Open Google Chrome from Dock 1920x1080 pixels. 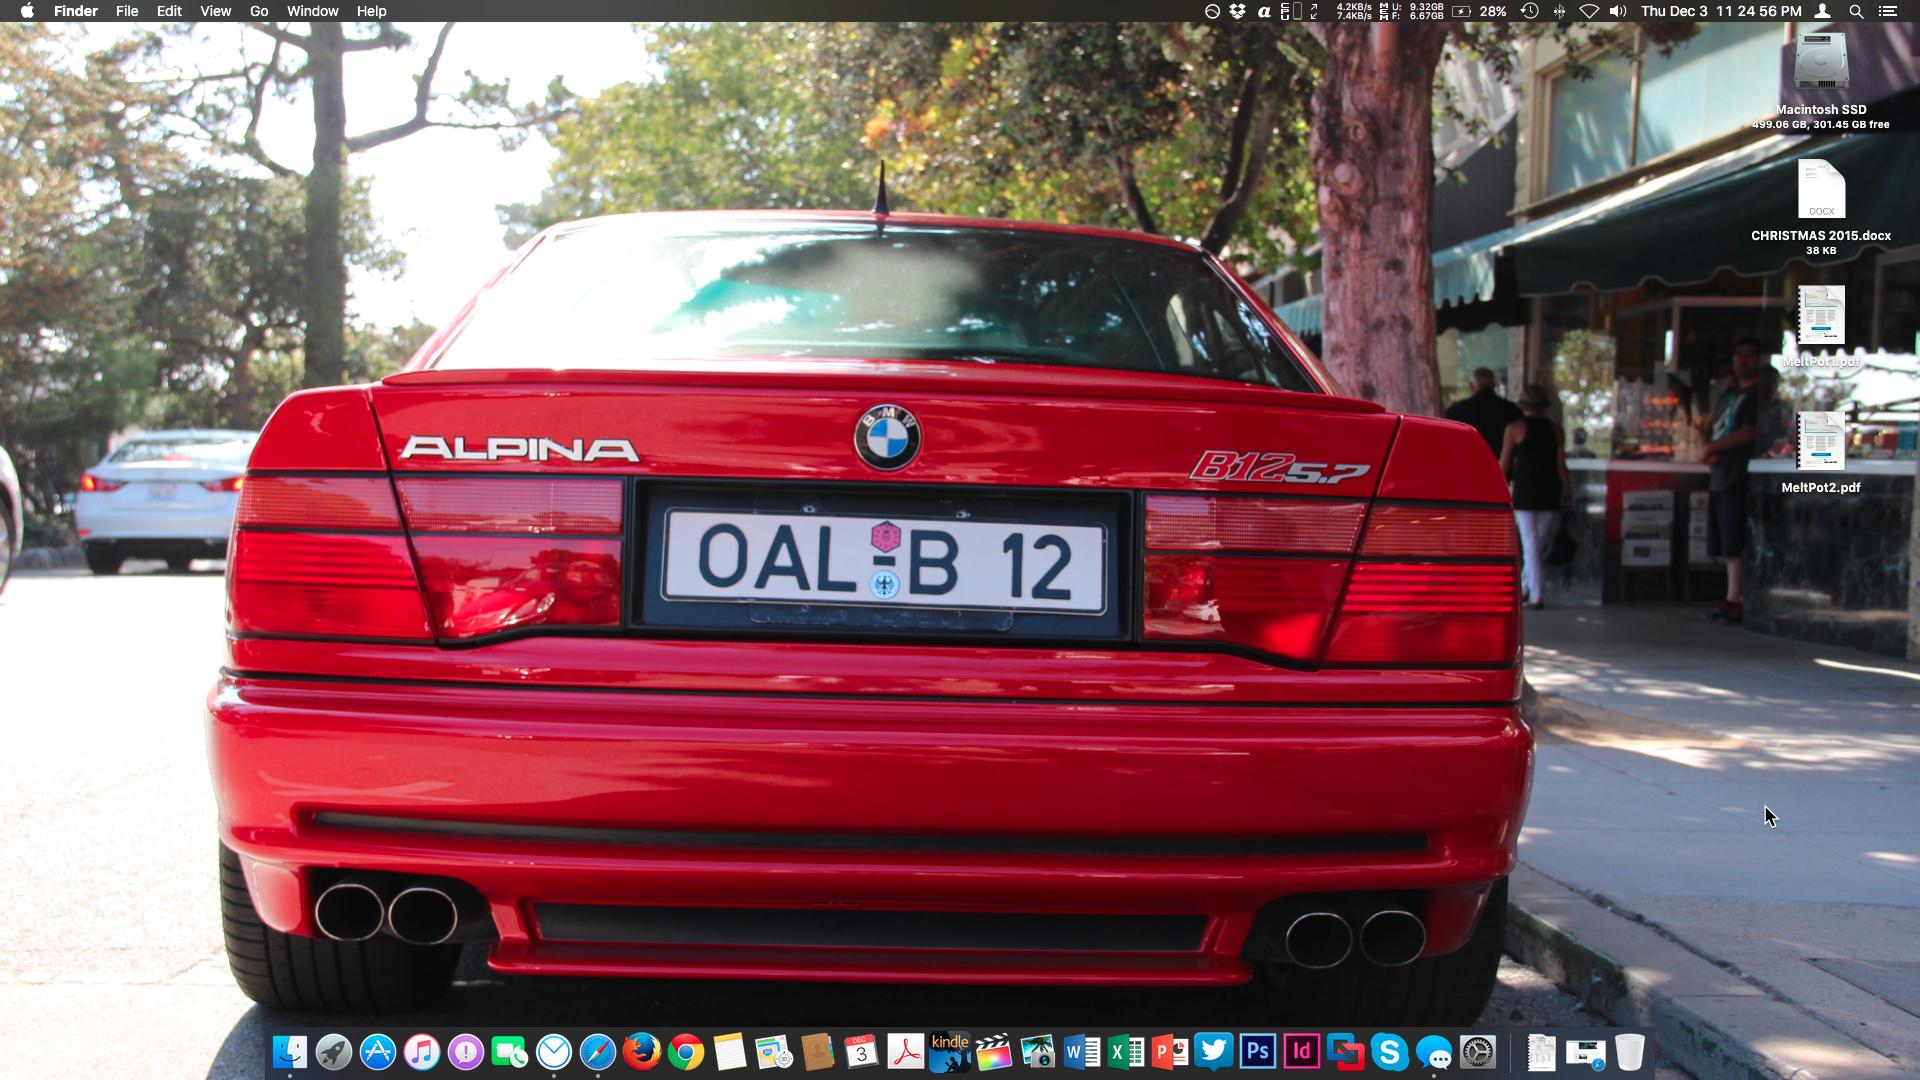point(686,1052)
